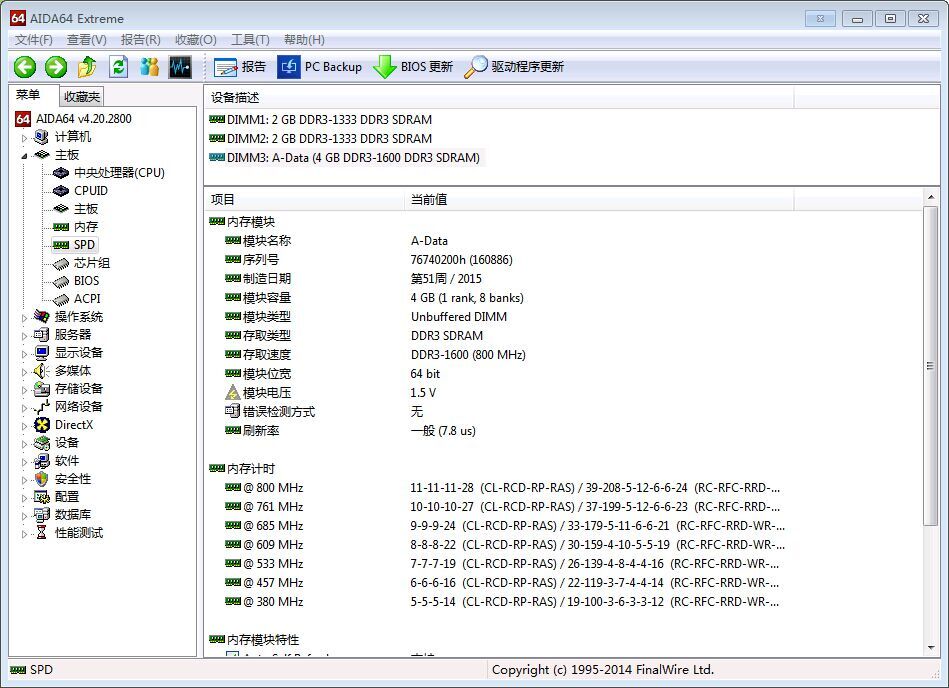Expand the 网络设备 tree node

click(x=24, y=408)
